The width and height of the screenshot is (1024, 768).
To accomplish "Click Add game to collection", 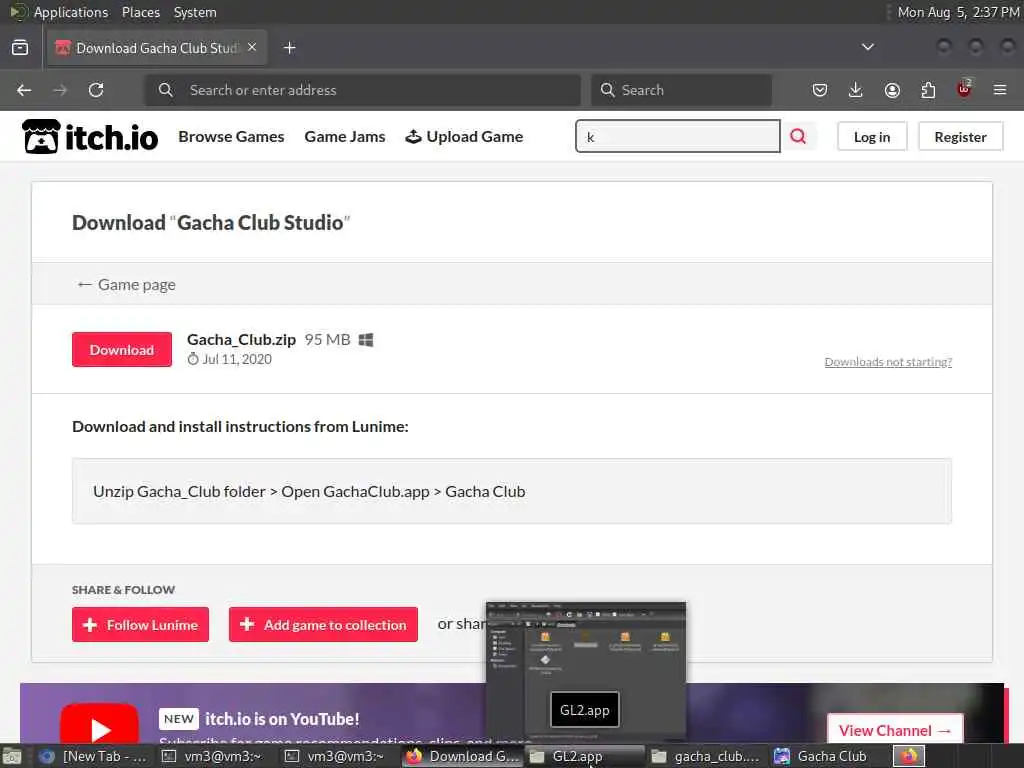I will click(x=323, y=624).
